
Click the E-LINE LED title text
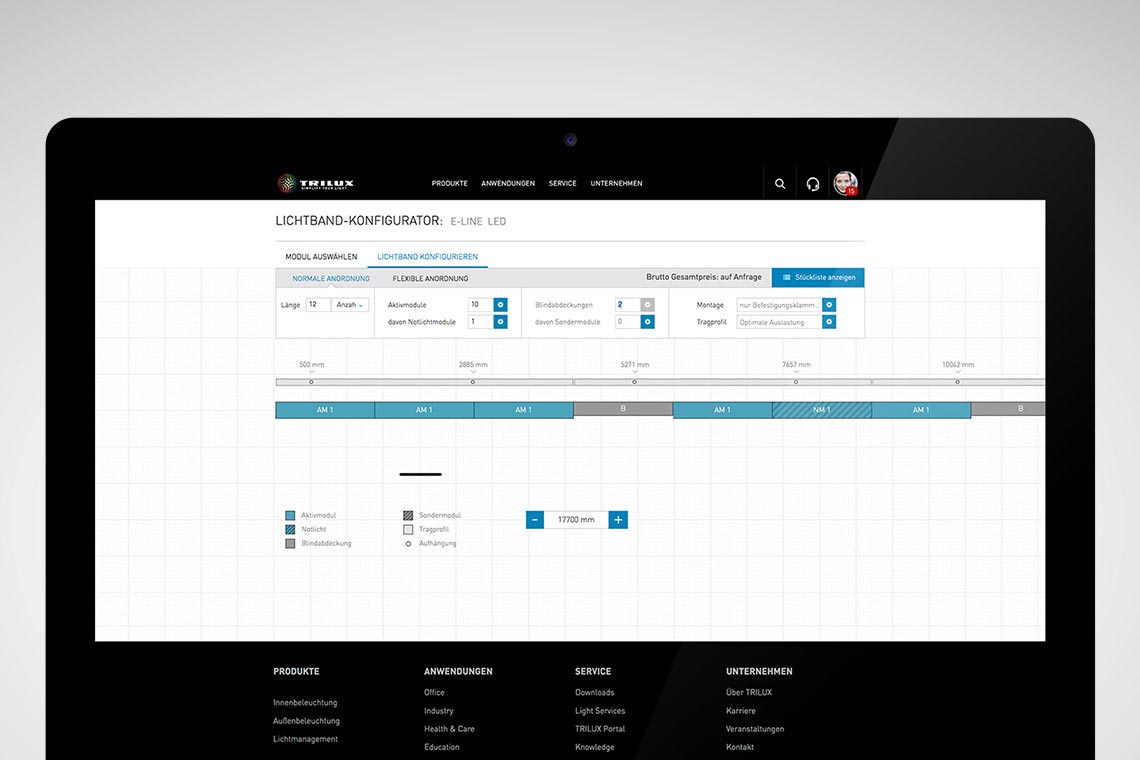click(x=478, y=221)
